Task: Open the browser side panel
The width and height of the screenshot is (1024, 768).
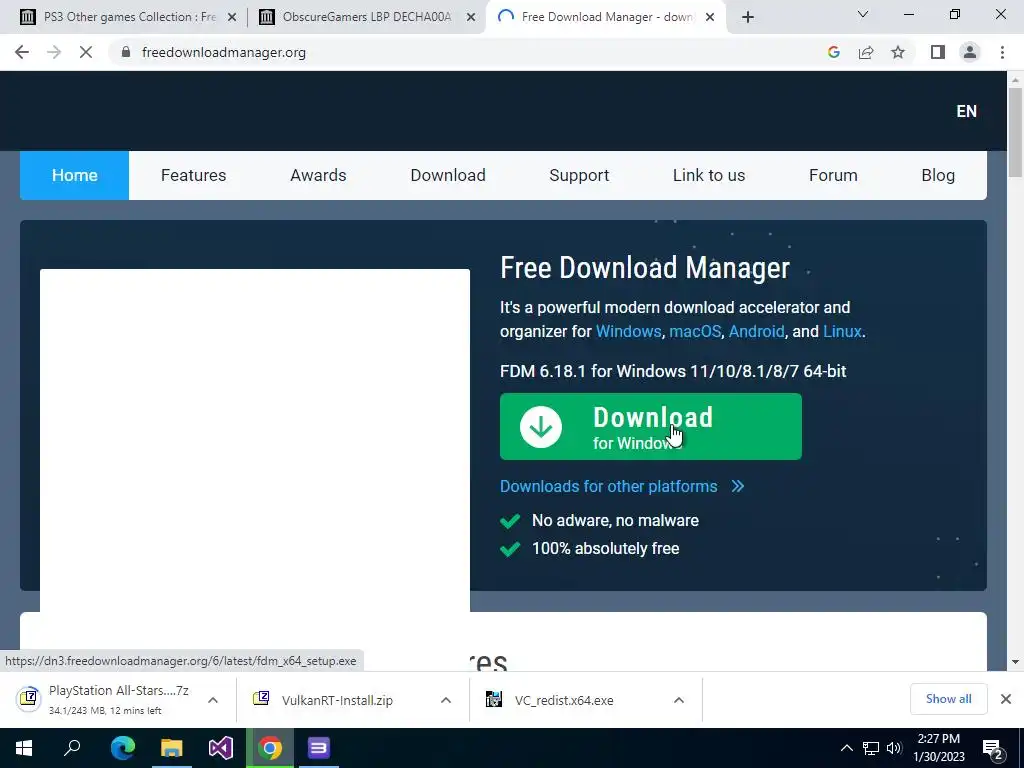Action: (938, 52)
